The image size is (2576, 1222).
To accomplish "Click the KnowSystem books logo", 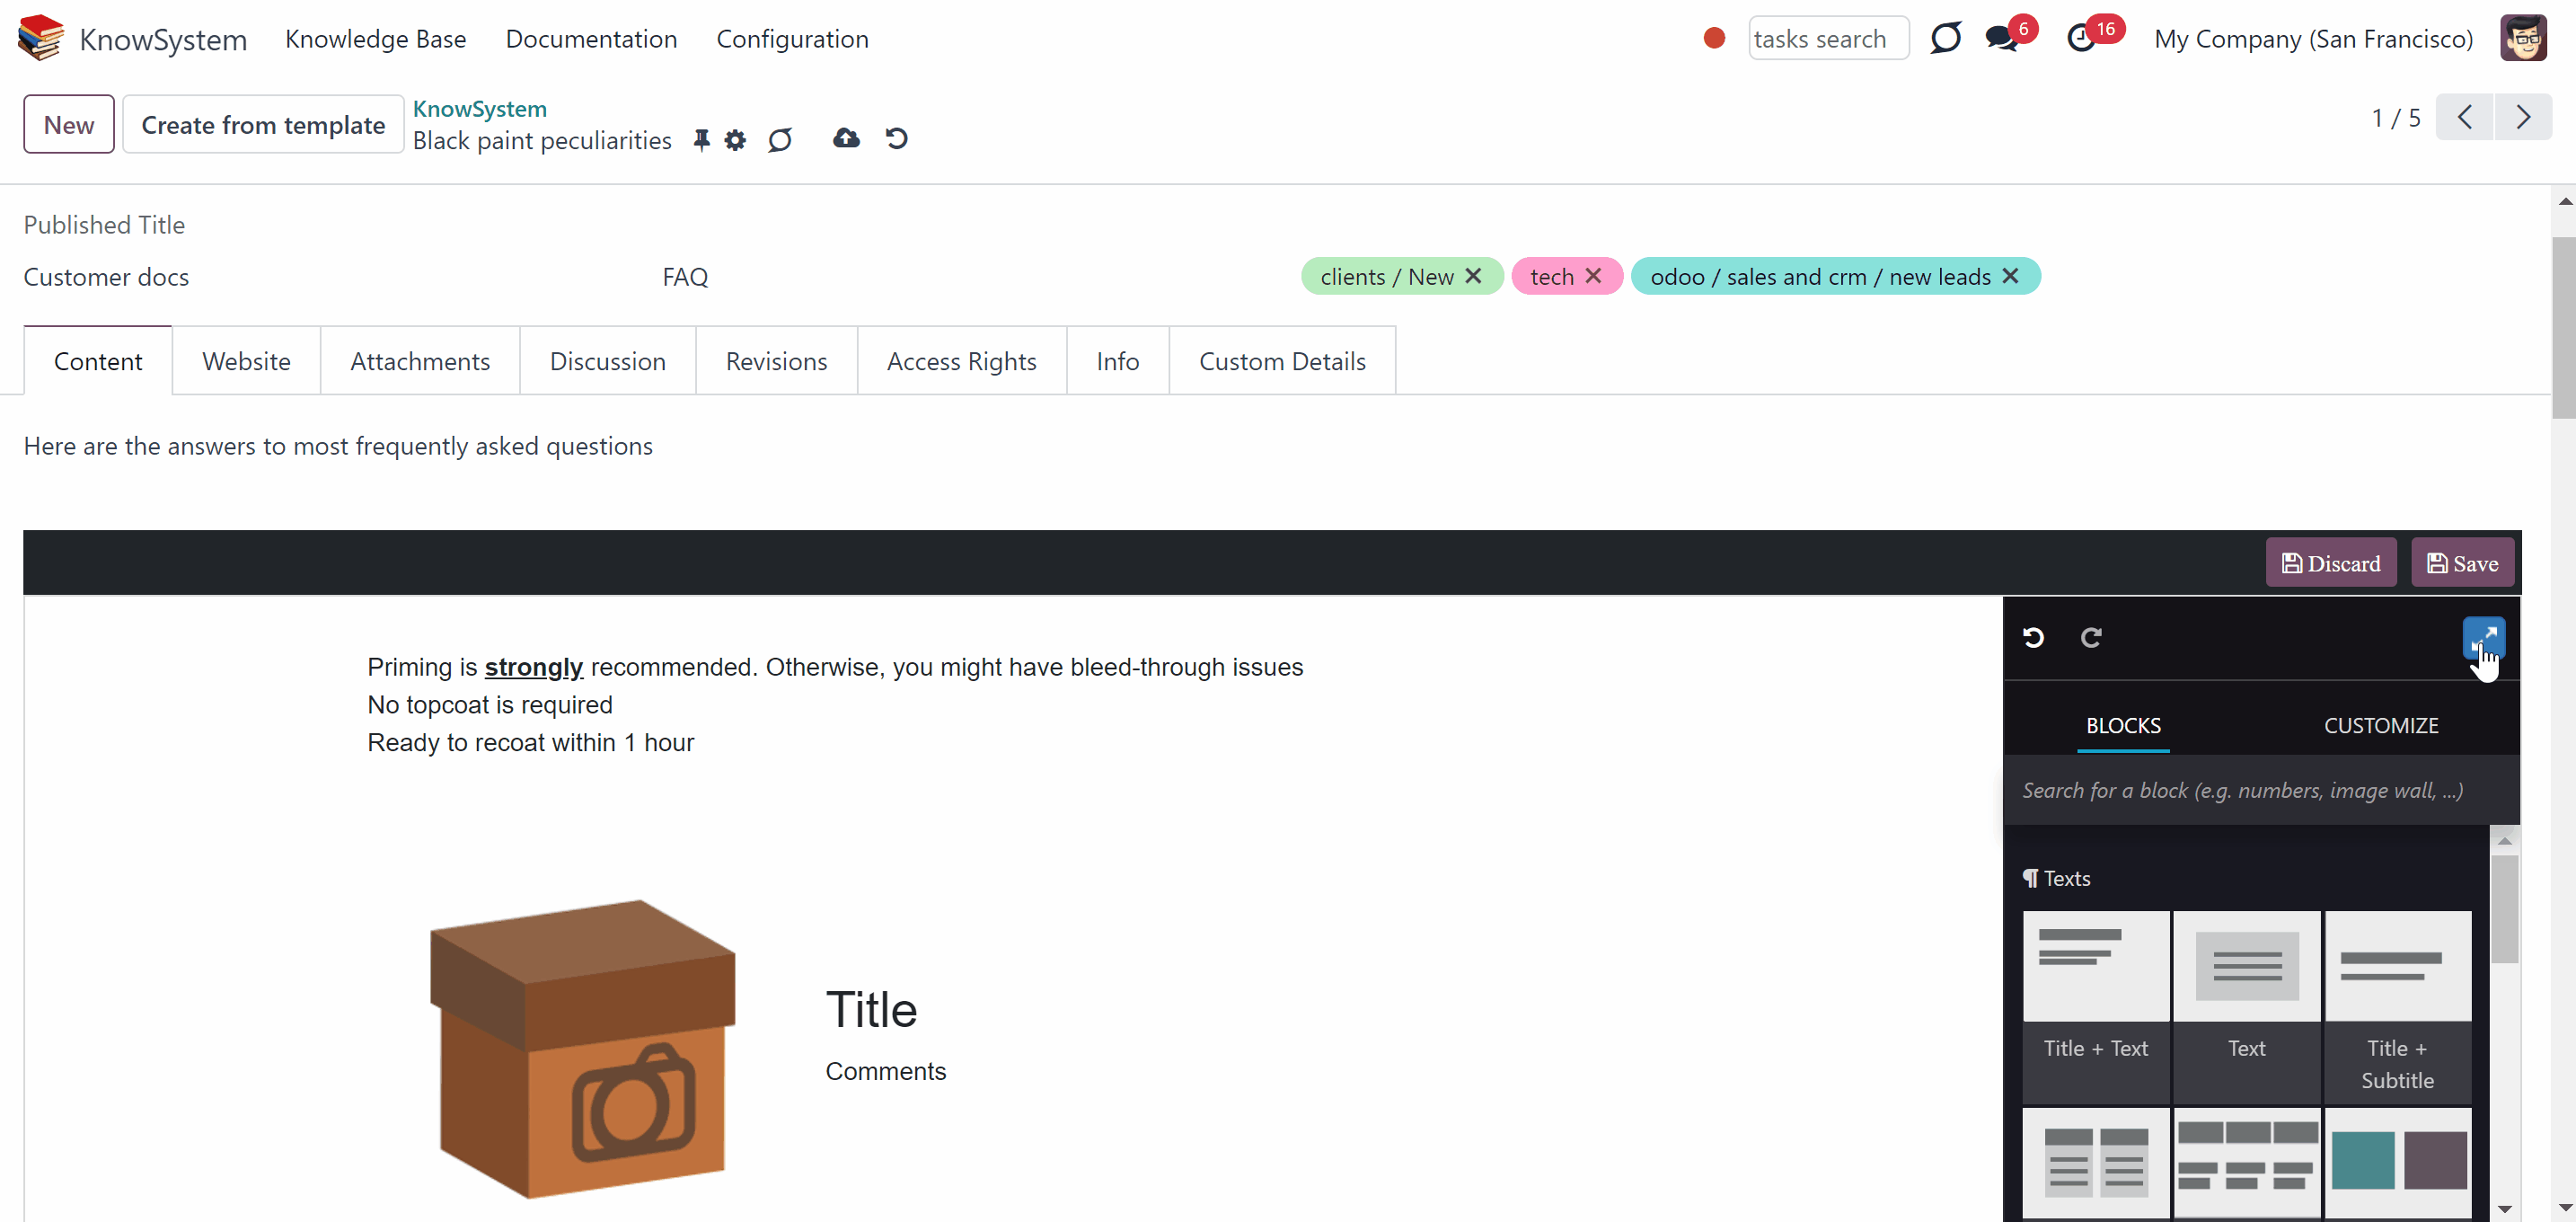I will (x=41, y=38).
